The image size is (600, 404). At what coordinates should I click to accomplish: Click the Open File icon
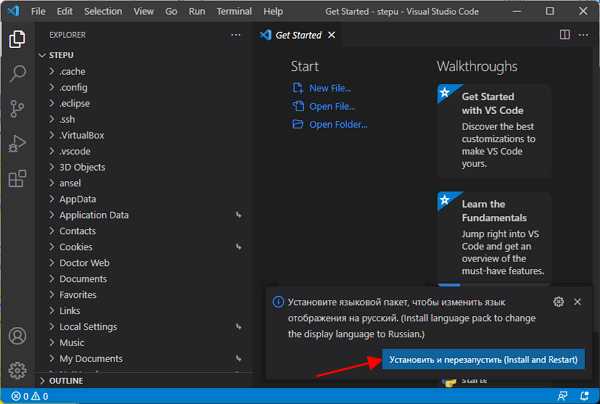pos(298,106)
